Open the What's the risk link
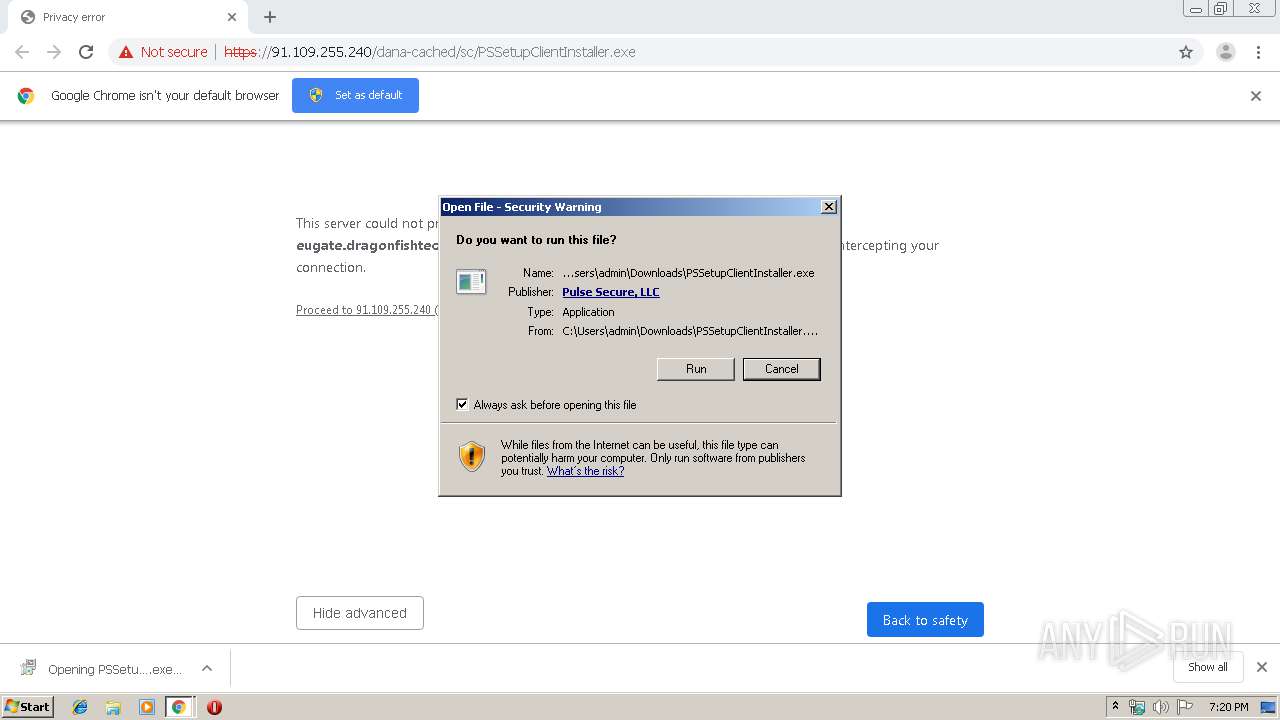Image resolution: width=1280 pixels, height=720 pixels. coord(585,471)
